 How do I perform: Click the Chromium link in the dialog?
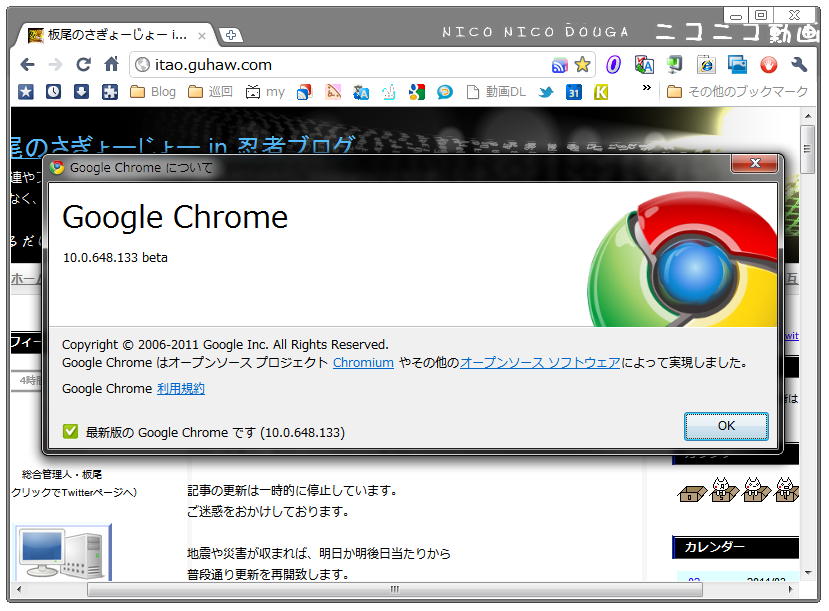tap(363, 363)
